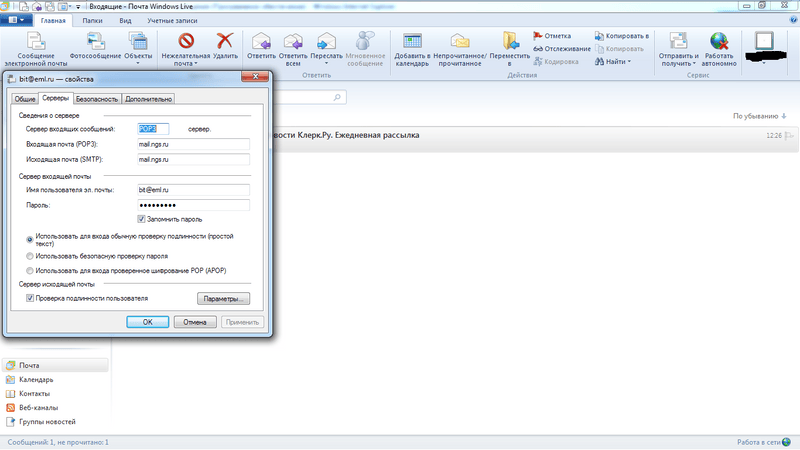Select the secure password authentication radio button
The width and height of the screenshot is (800, 450).
tap(30, 256)
